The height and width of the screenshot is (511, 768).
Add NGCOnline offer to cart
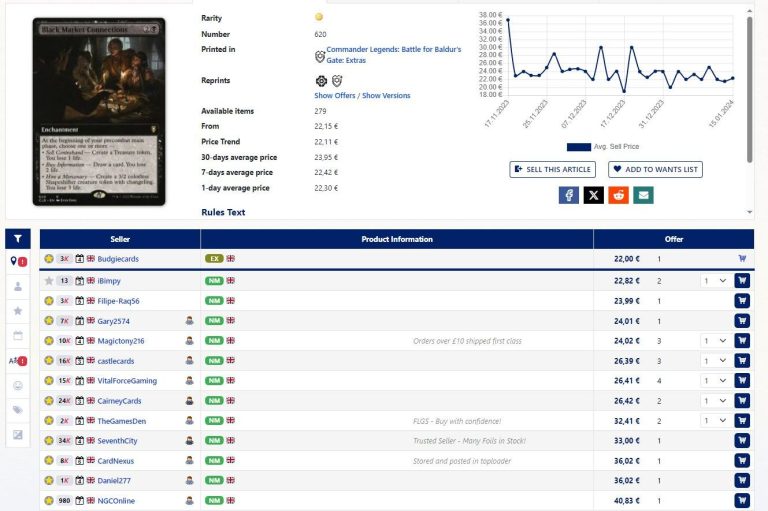(x=742, y=500)
